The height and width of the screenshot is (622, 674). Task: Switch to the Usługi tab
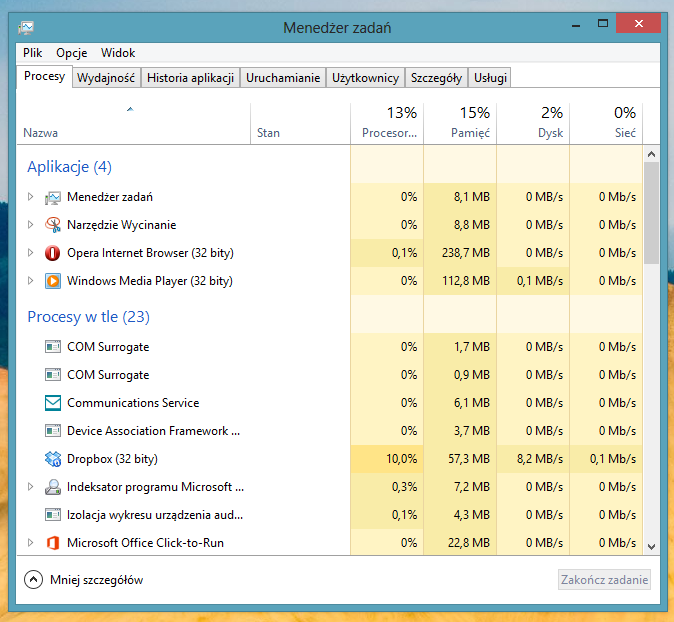coord(490,78)
